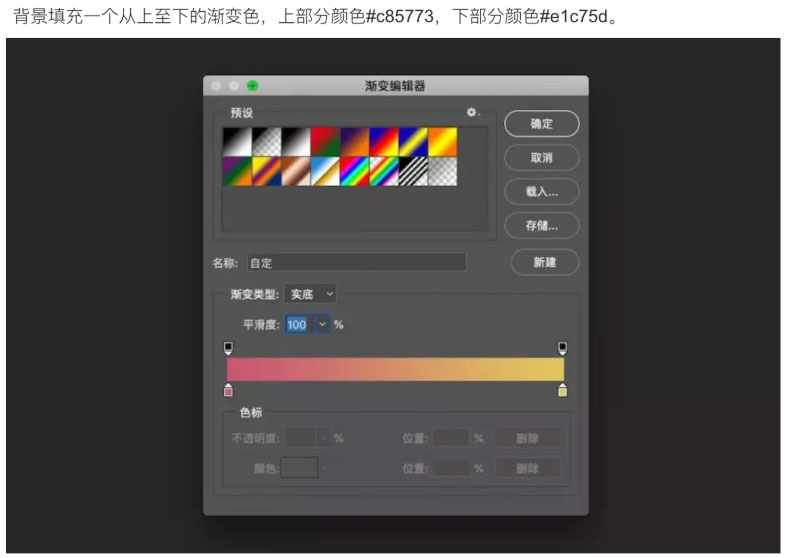
Task: Select the blue-red-yellow gradient preset
Action: 384,142
